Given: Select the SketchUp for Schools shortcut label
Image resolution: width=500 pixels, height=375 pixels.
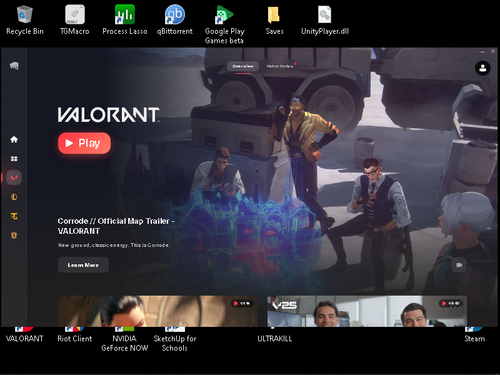Looking at the screenshot, I should point(175,343).
